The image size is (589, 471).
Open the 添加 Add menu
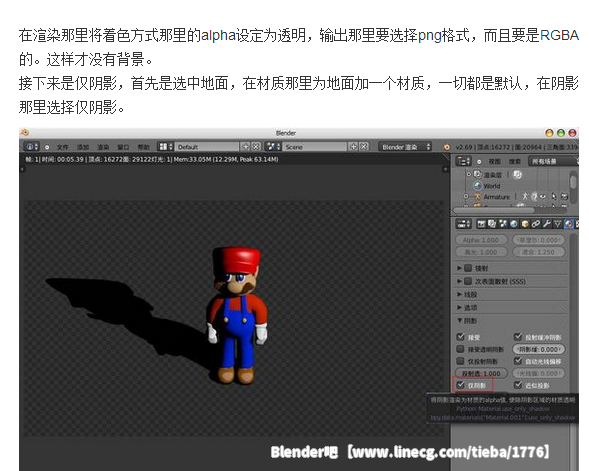83,147
